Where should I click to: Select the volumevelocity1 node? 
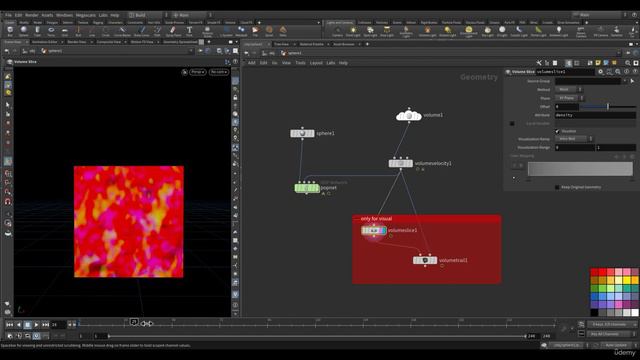click(400, 163)
